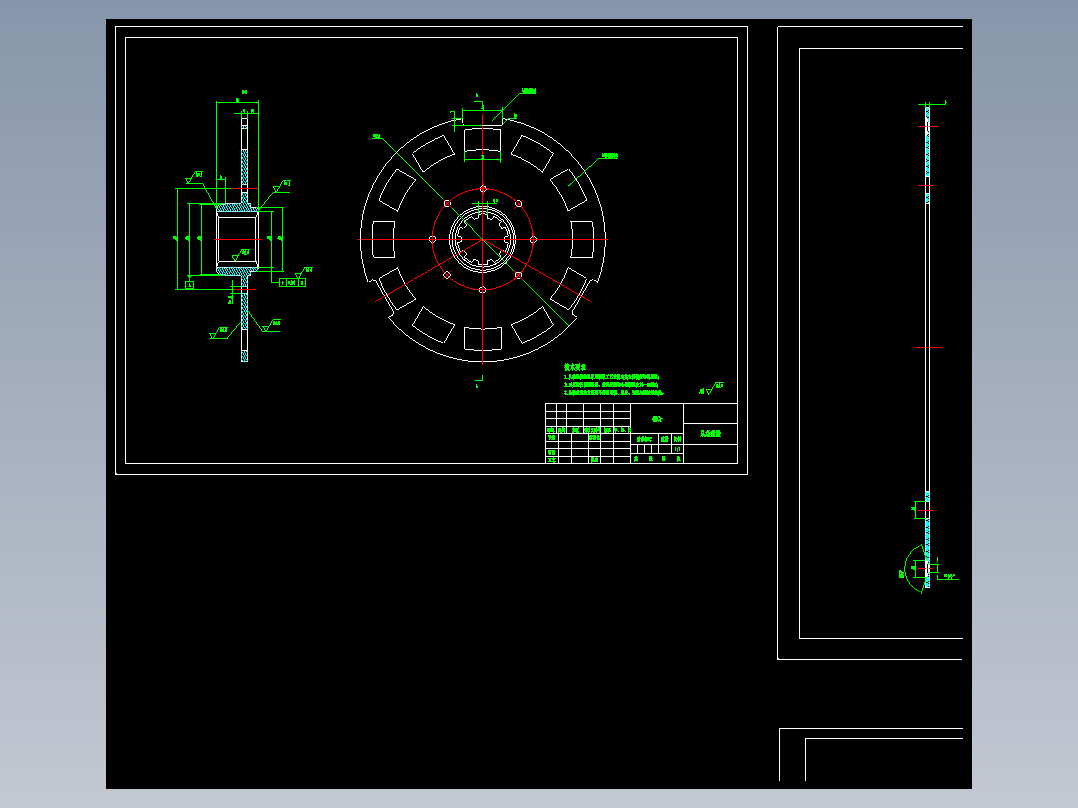Click the top rivet hole on red circle
The image size is (1078, 808).
(x=483, y=189)
